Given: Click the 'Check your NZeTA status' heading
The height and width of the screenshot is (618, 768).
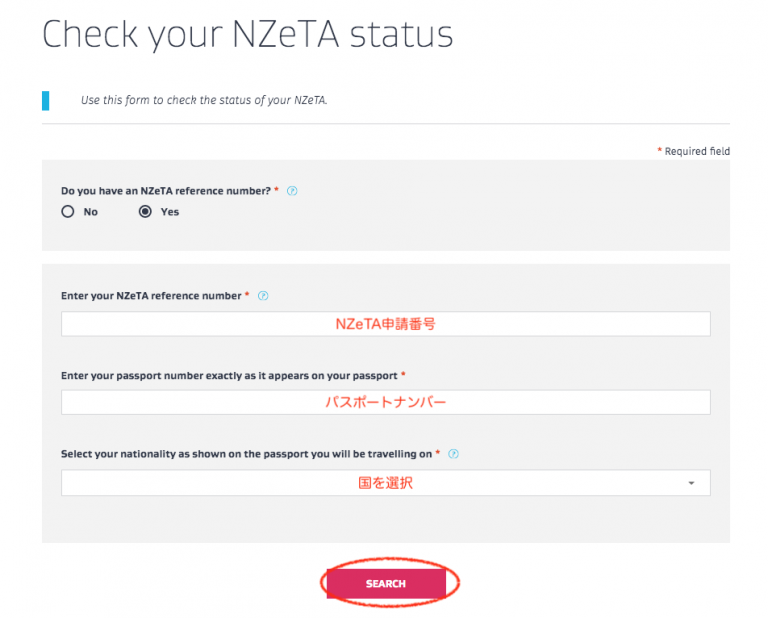Looking at the screenshot, I should pyautogui.click(x=247, y=35).
